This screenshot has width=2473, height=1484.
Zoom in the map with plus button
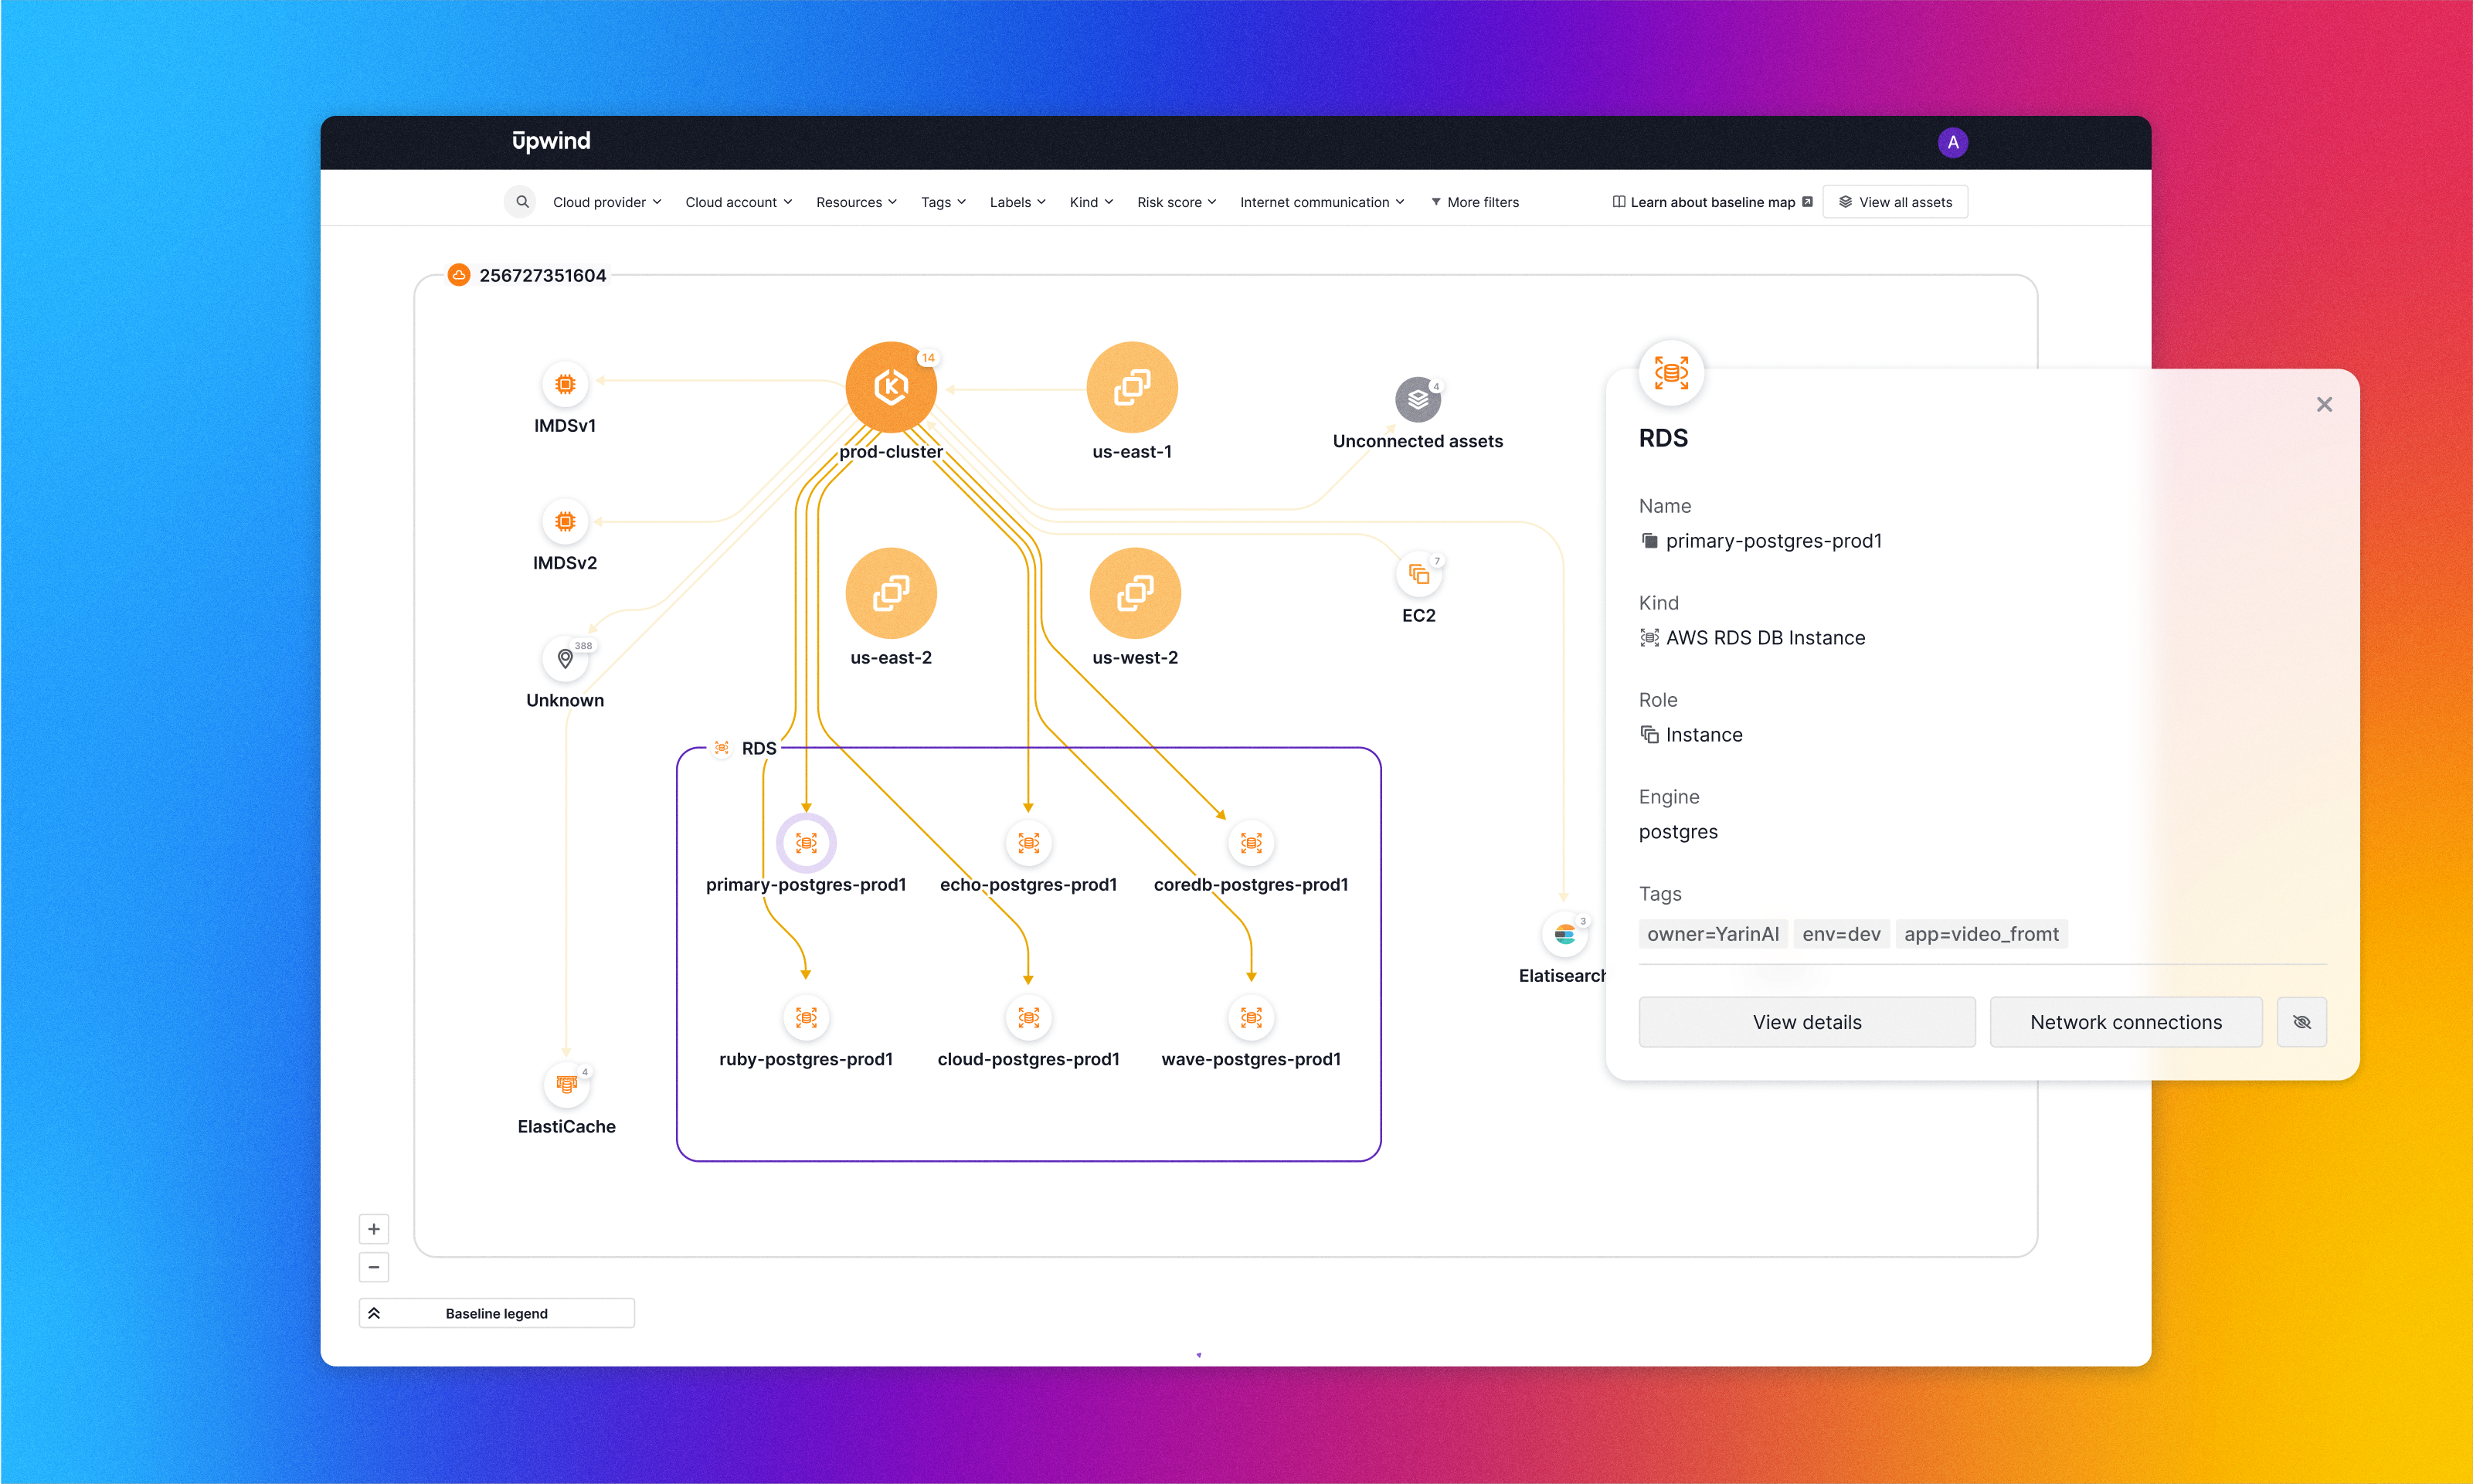374,1229
